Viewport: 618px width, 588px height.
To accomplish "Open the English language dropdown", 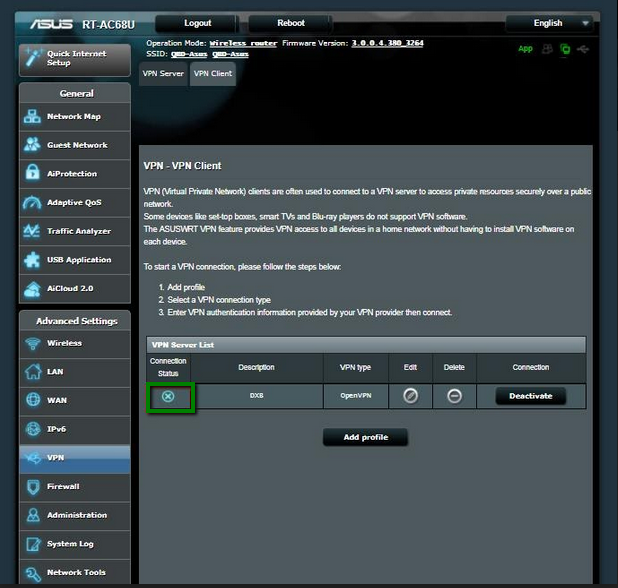I will pos(549,23).
